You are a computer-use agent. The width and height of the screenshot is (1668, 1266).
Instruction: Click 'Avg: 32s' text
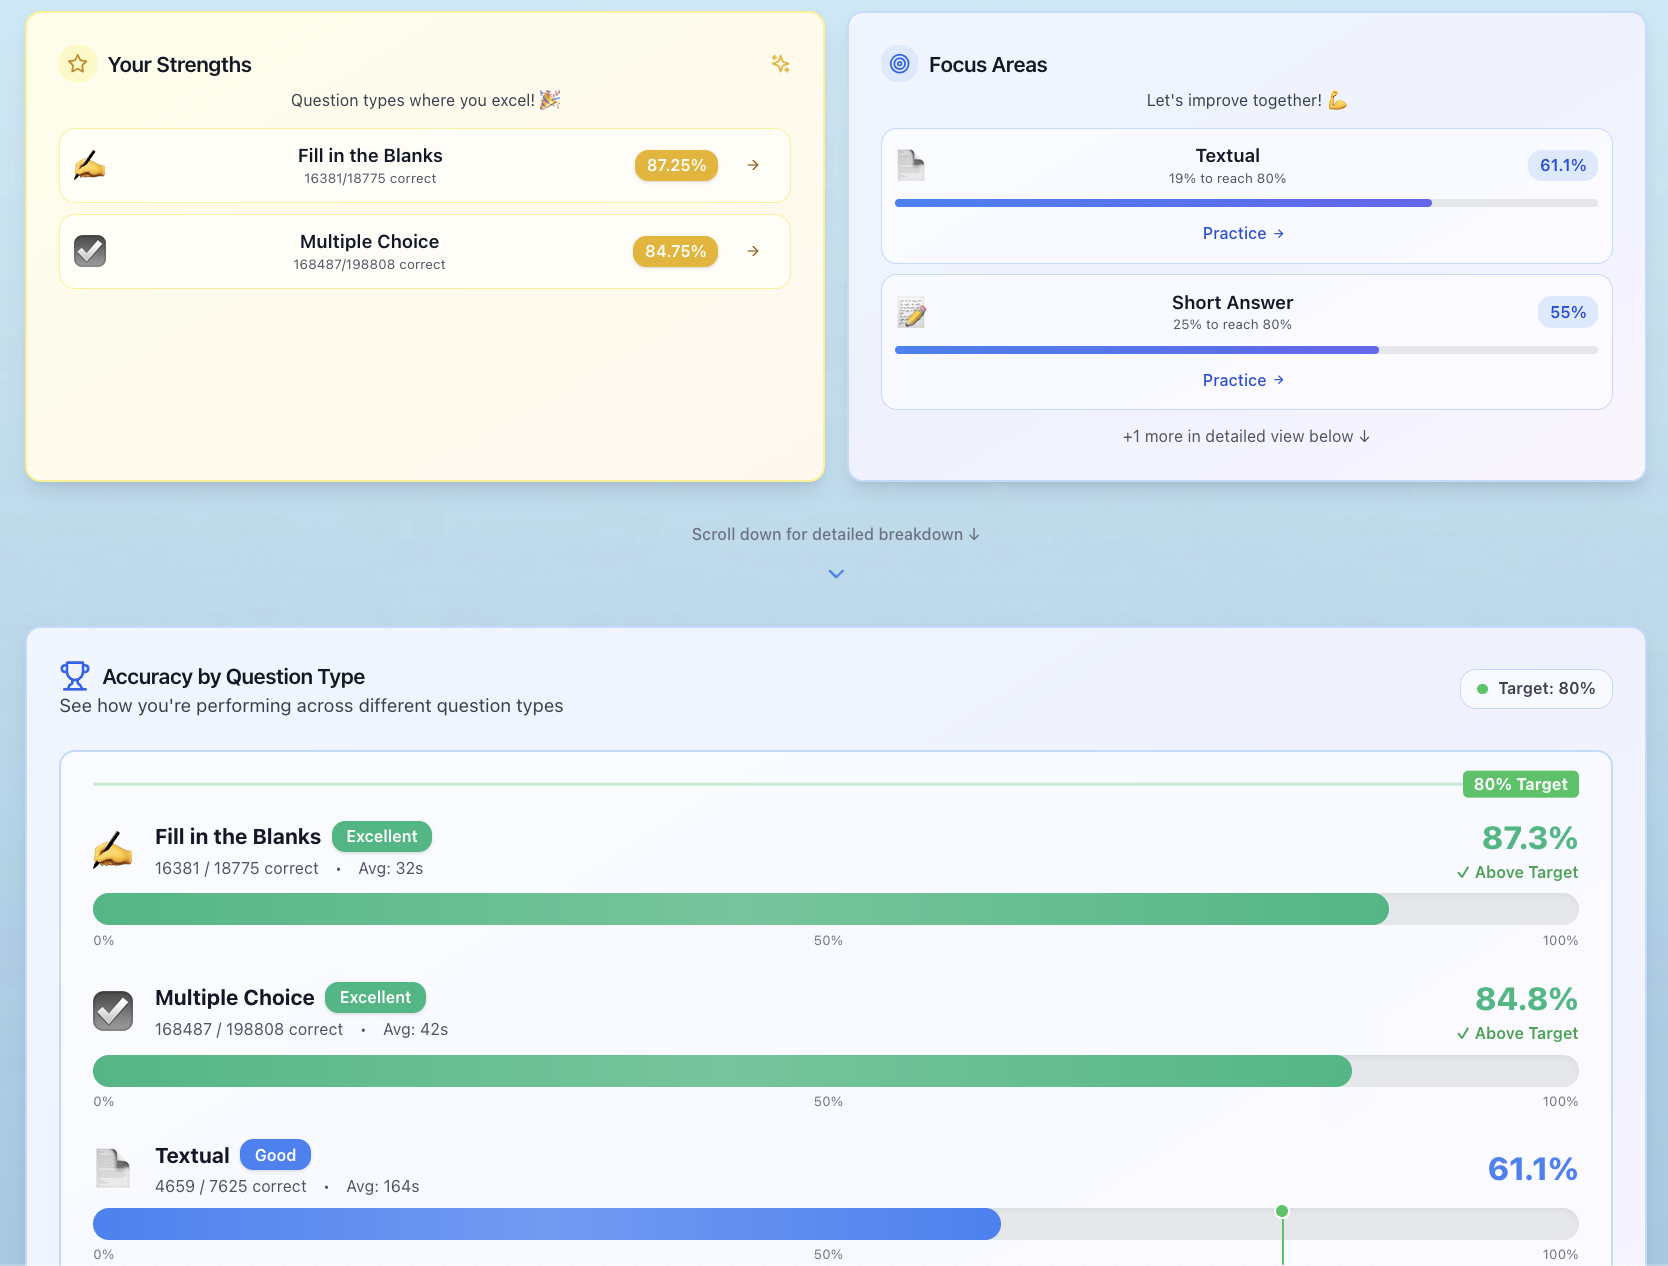[391, 868]
